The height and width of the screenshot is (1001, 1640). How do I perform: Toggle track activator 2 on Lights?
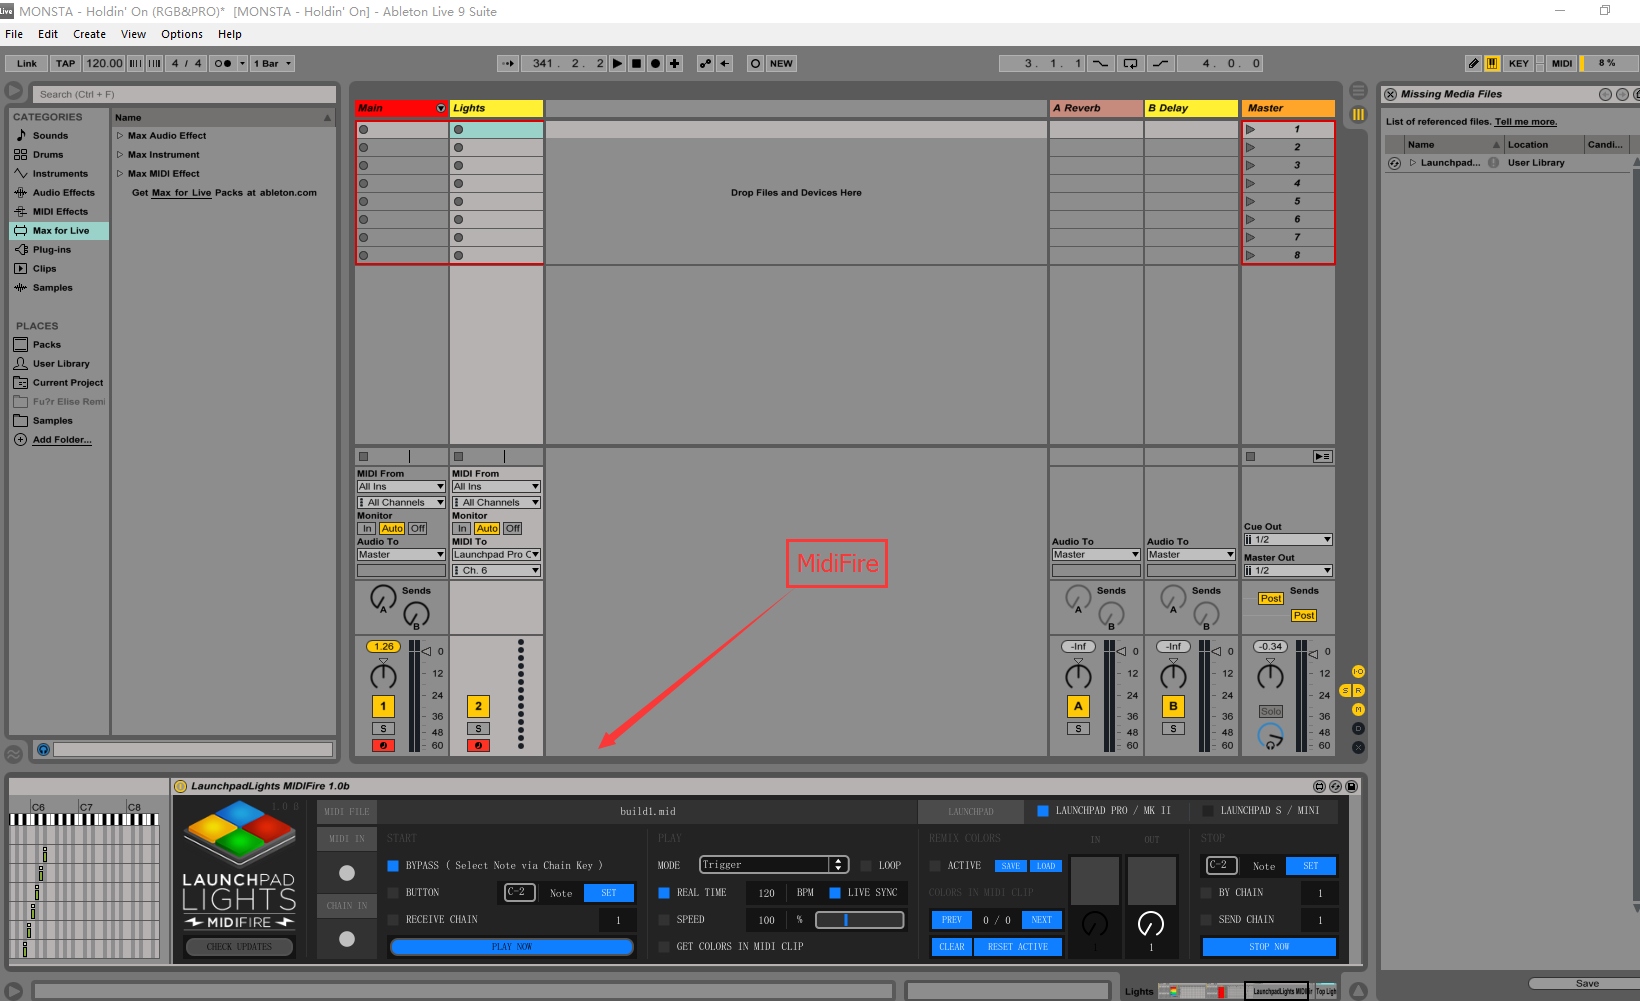[478, 706]
